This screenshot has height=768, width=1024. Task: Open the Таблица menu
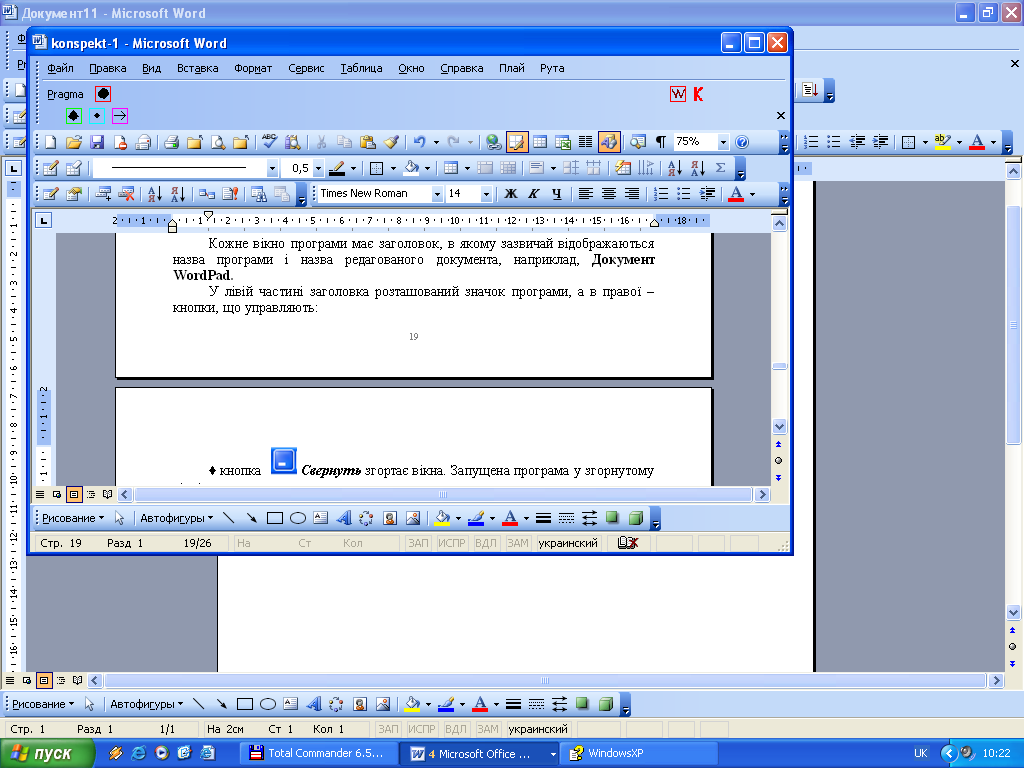point(361,68)
